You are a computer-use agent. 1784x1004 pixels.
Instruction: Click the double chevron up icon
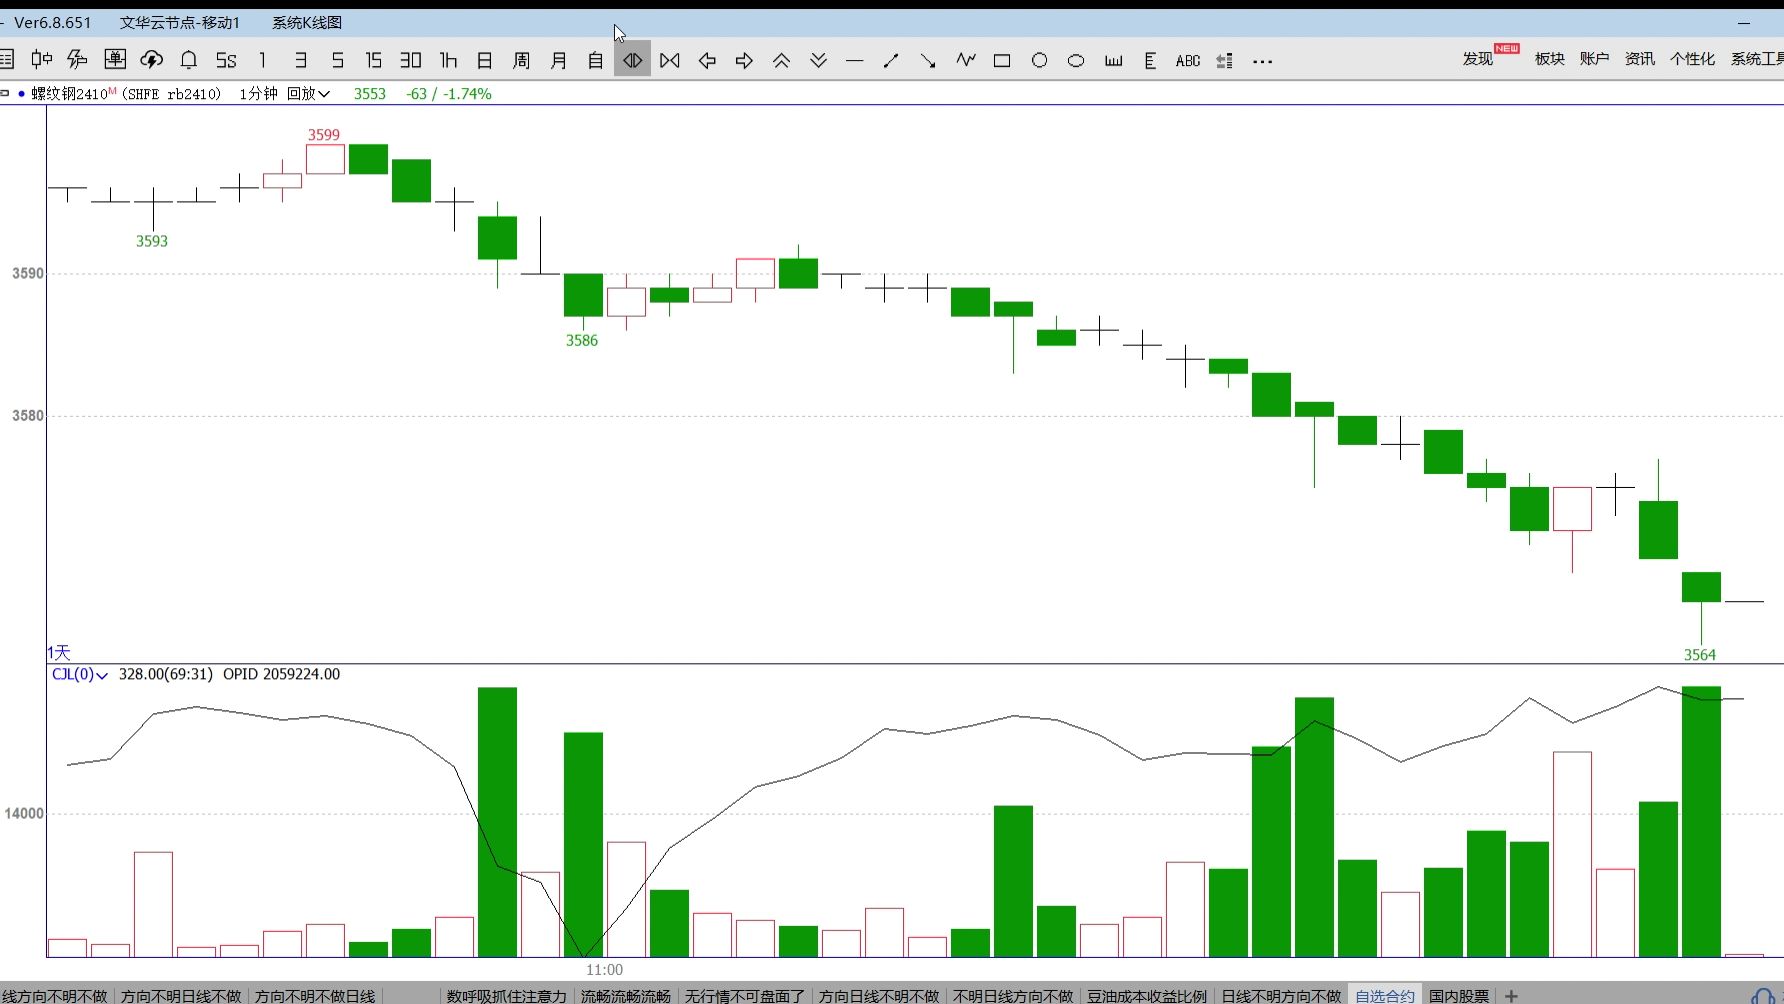click(781, 61)
